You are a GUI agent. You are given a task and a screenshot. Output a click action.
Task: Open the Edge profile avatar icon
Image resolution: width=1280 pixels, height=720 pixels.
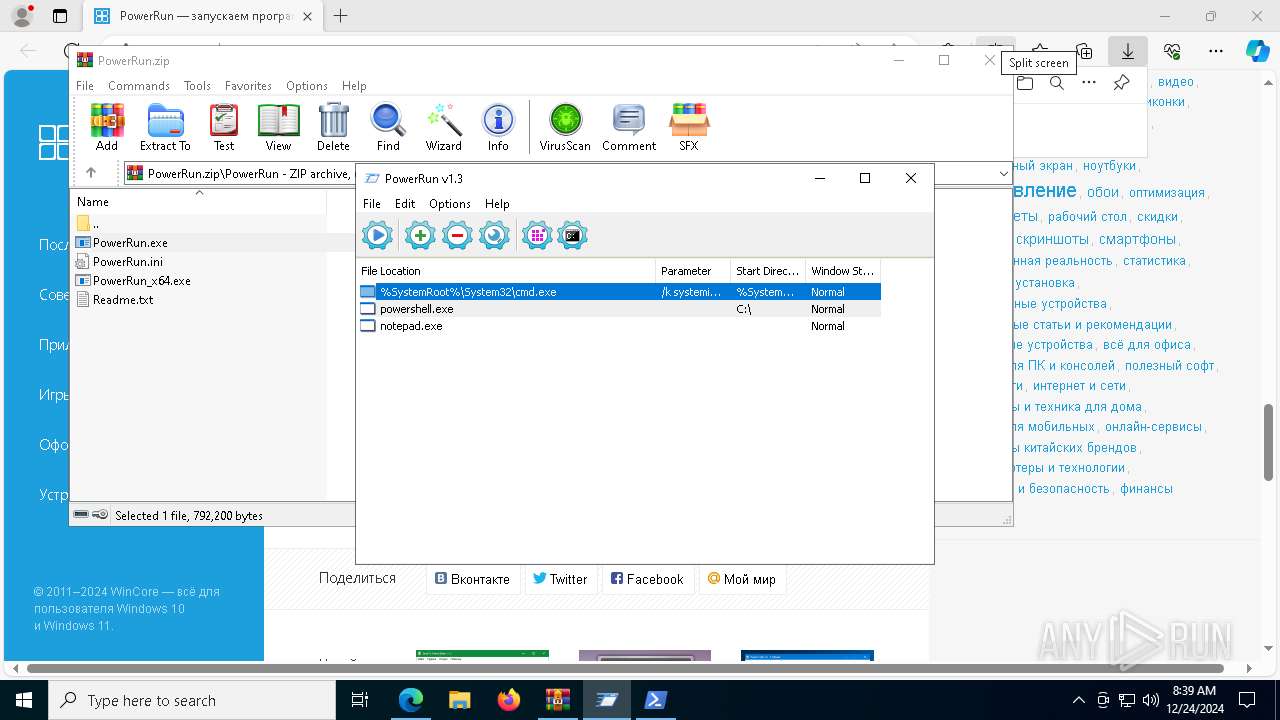pos(22,16)
